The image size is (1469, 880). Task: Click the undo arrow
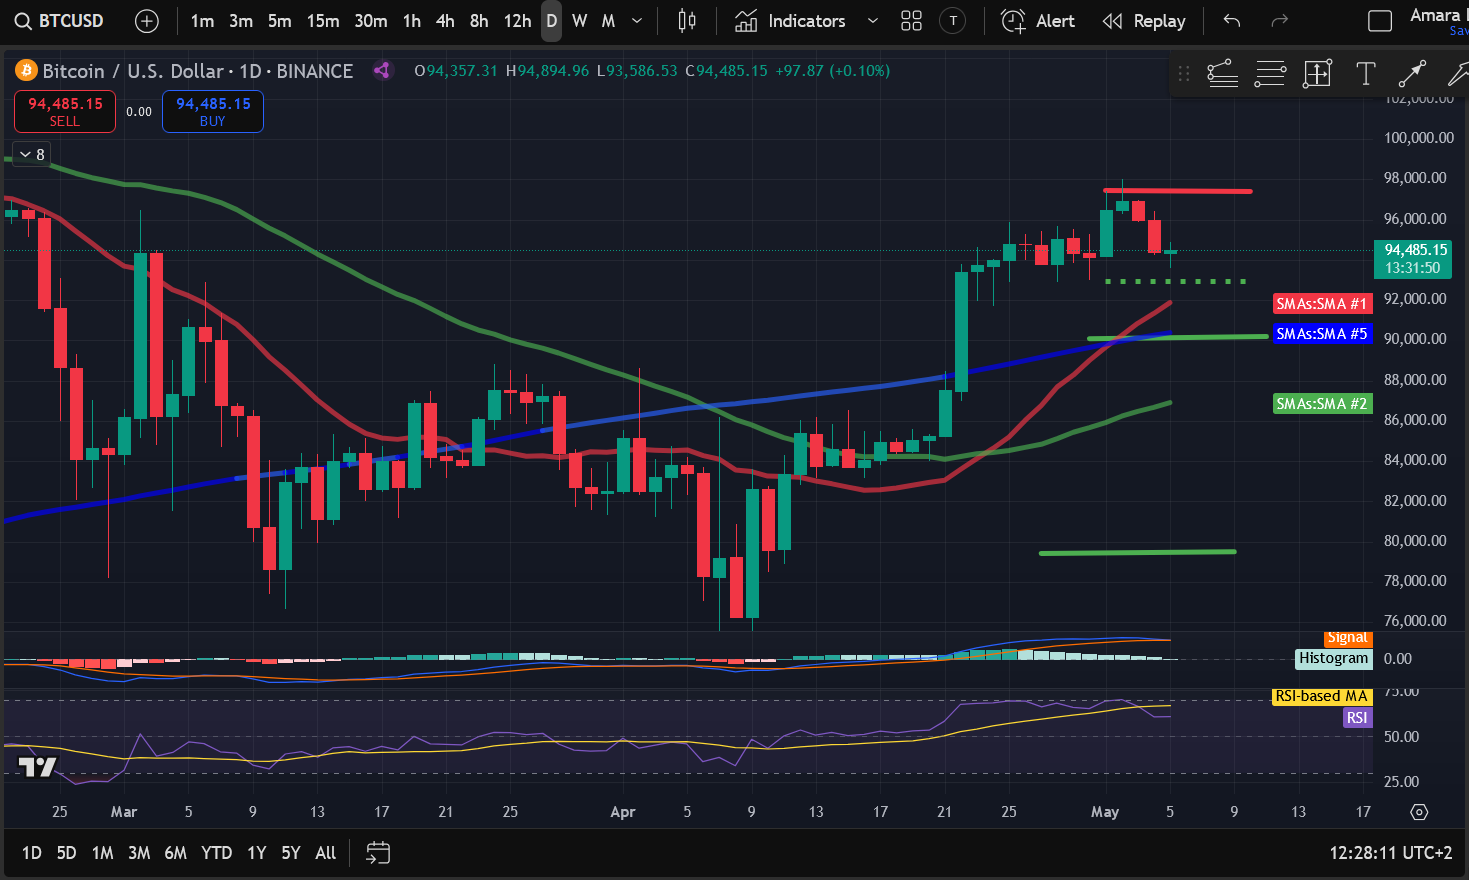click(1232, 21)
